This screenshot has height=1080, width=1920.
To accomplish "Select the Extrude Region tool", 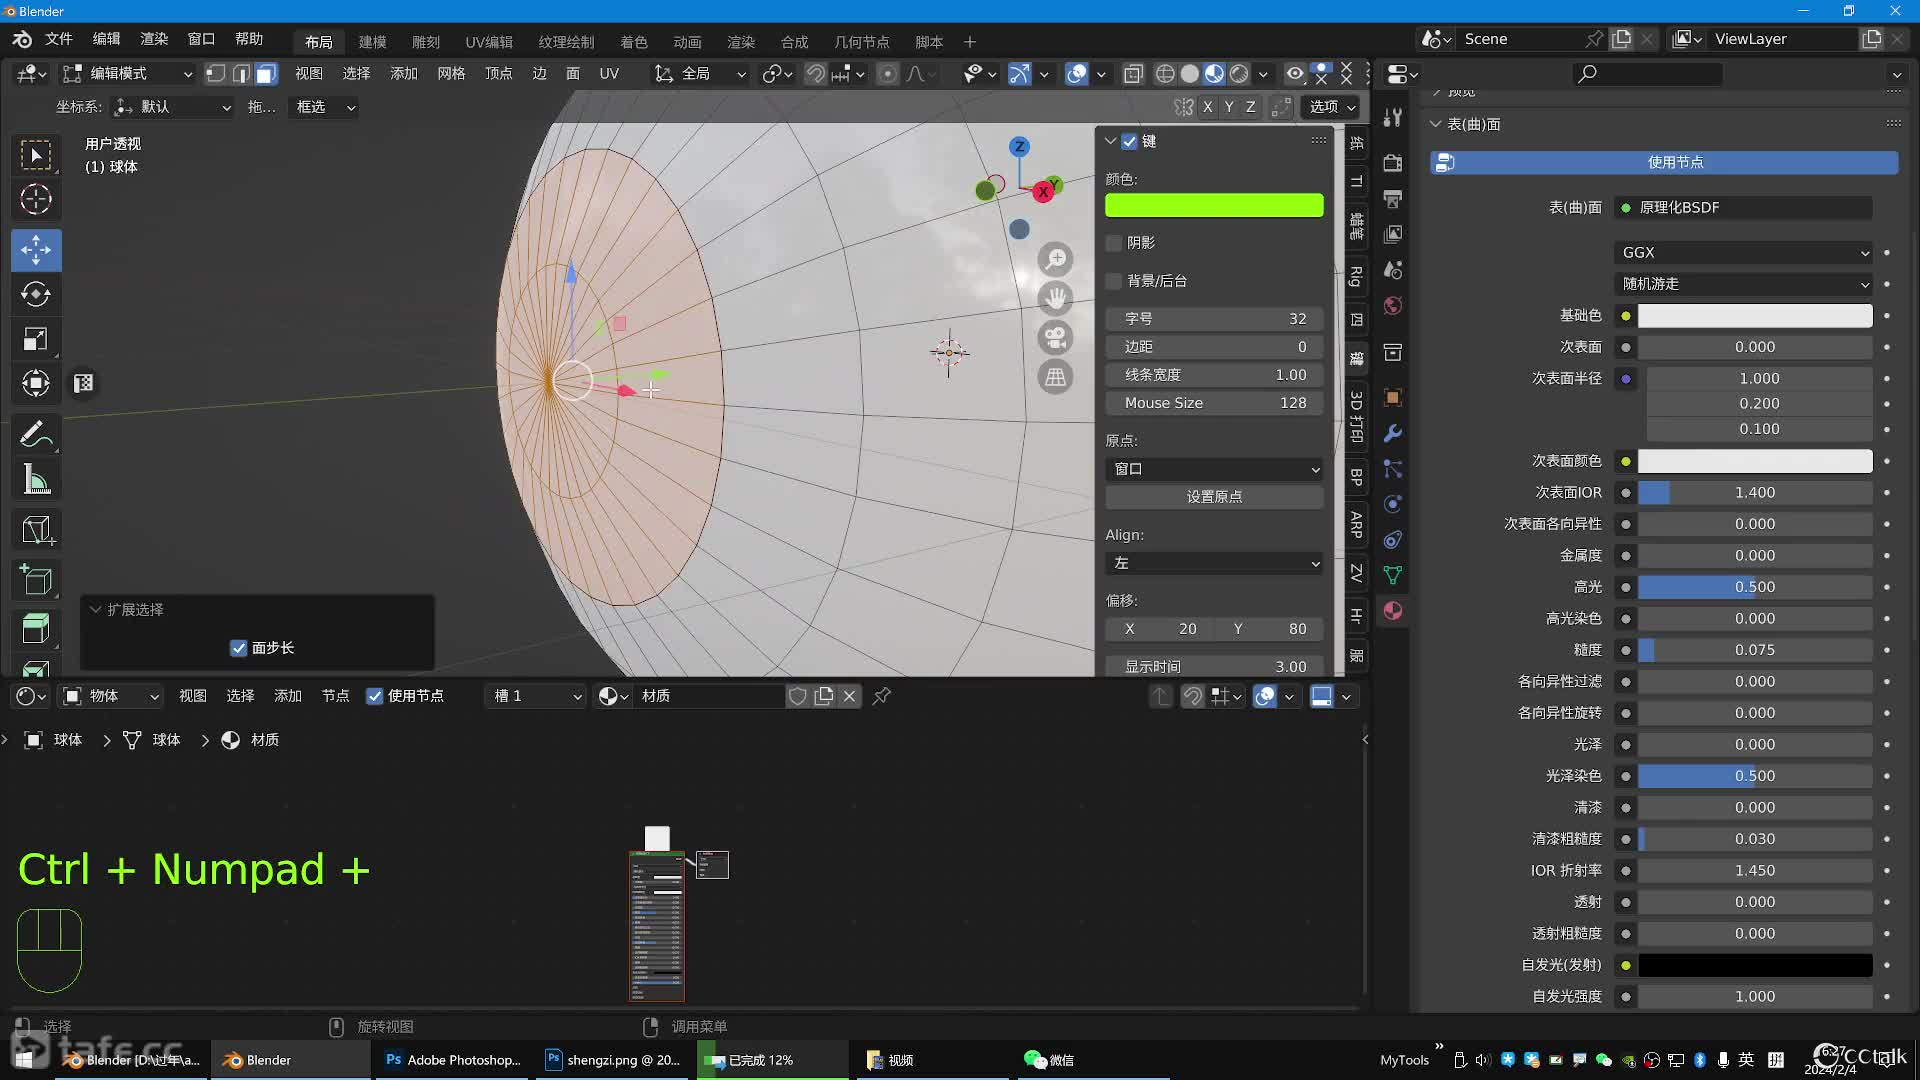I will point(36,628).
